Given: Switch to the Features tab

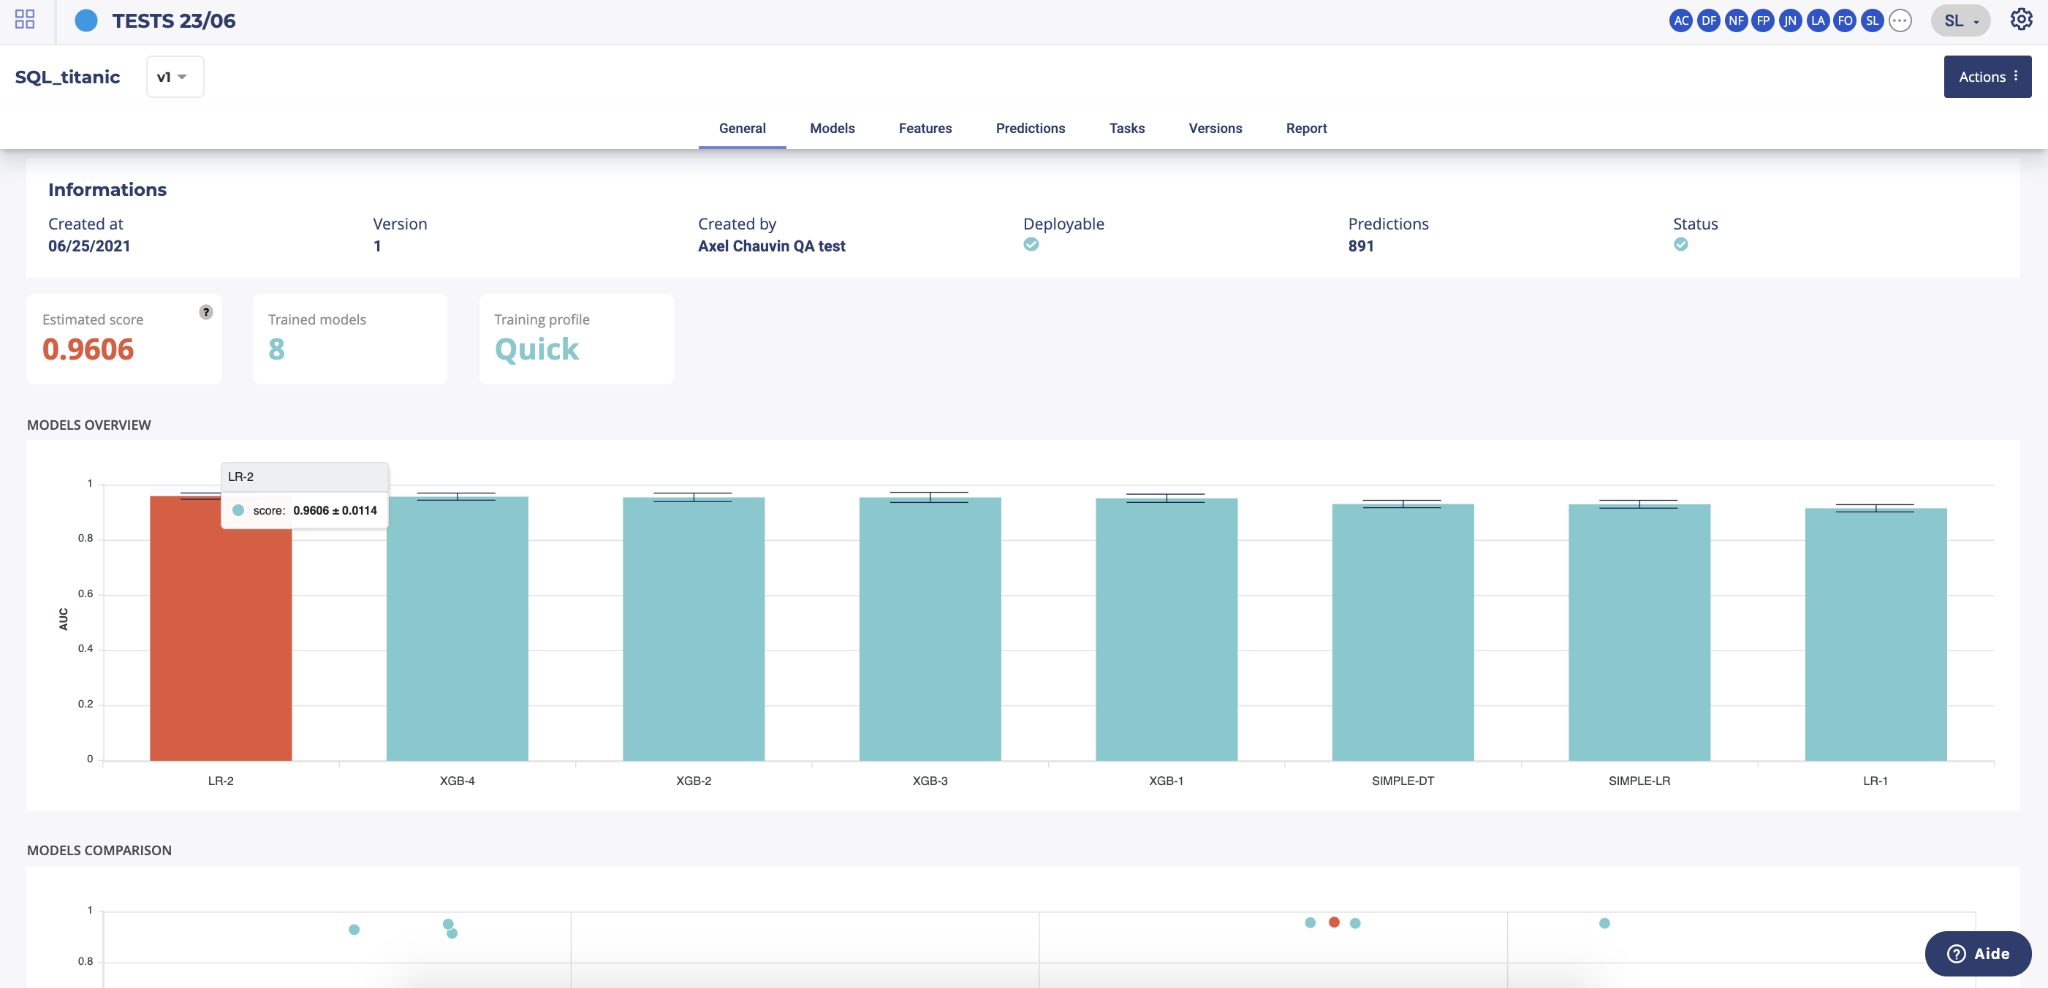Looking at the screenshot, I should (x=925, y=128).
